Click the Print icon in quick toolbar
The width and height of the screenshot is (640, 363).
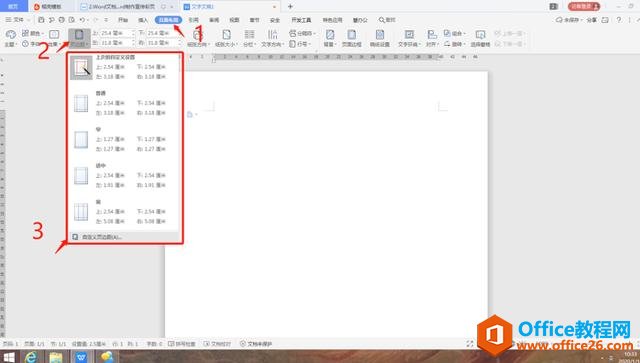click(x=62, y=20)
